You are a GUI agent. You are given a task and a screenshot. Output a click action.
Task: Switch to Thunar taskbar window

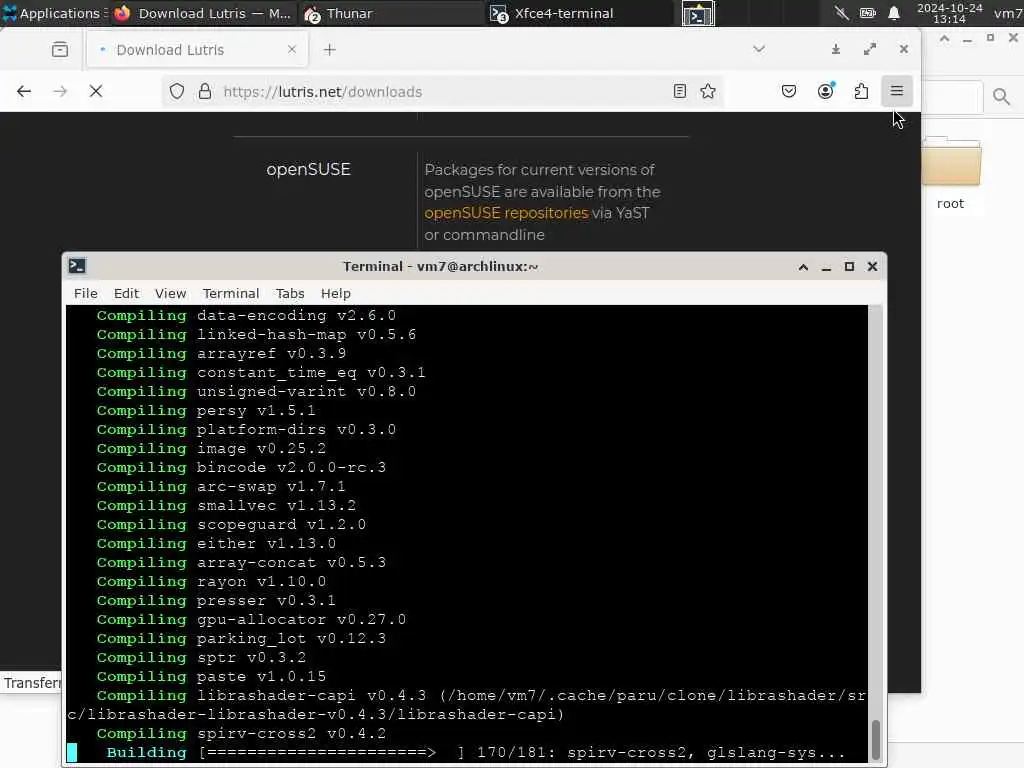click(391, 13)
